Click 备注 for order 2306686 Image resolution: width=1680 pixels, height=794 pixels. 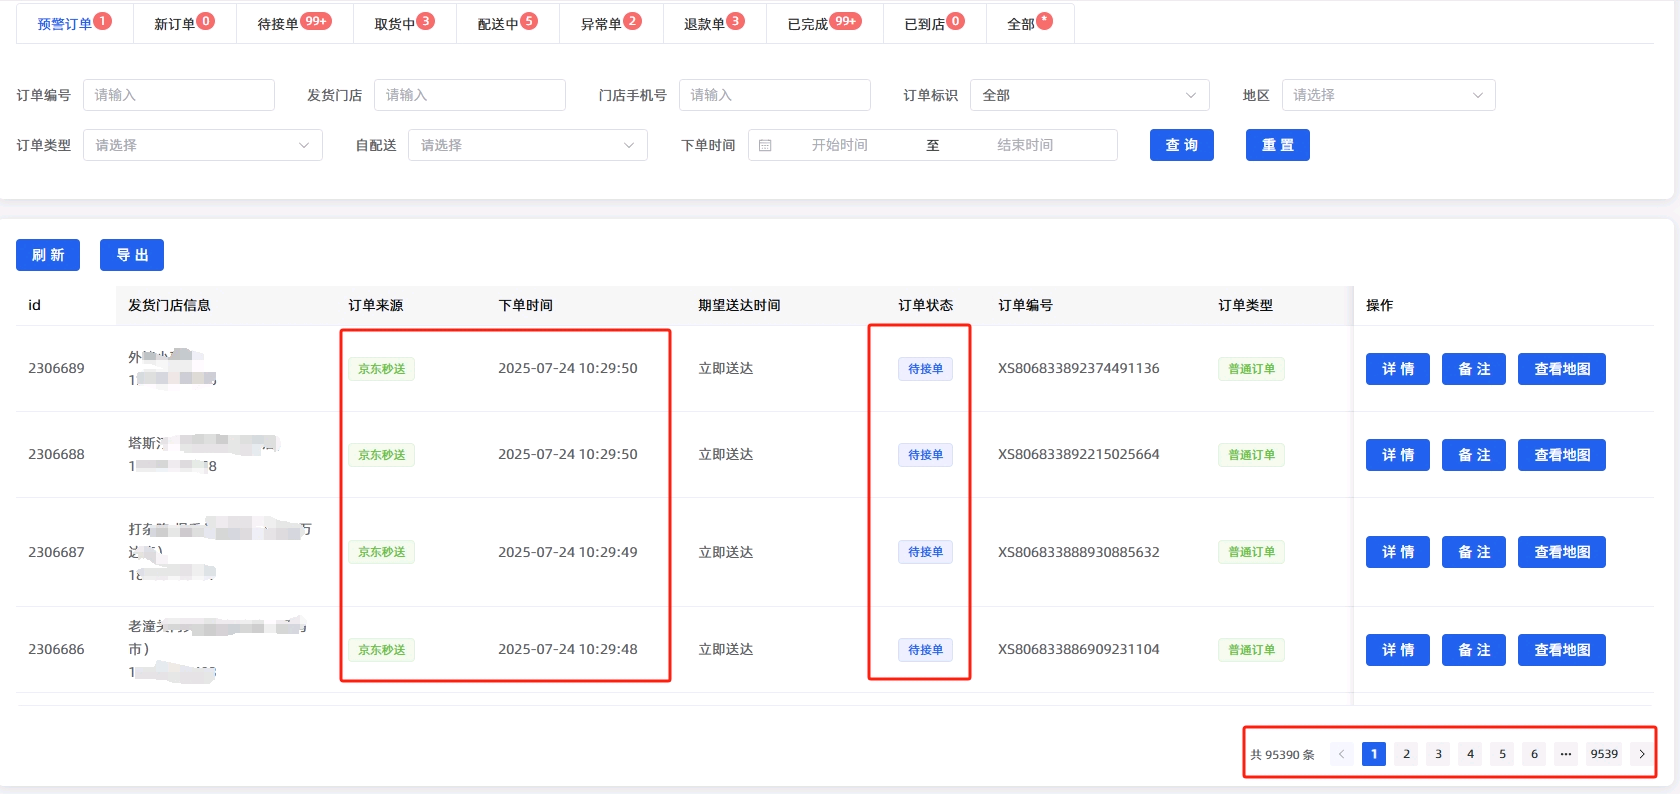[1474, 650]
